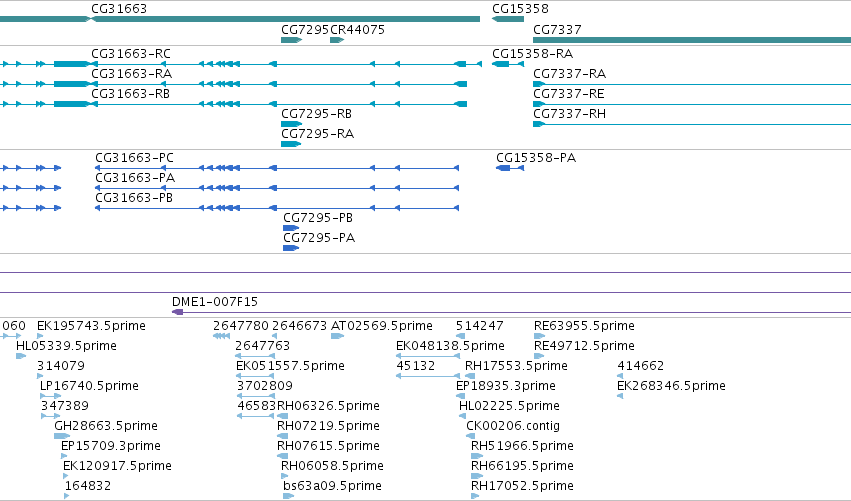Click the GH28663.5prime EST glyph
851x501 pixels.
62,436
